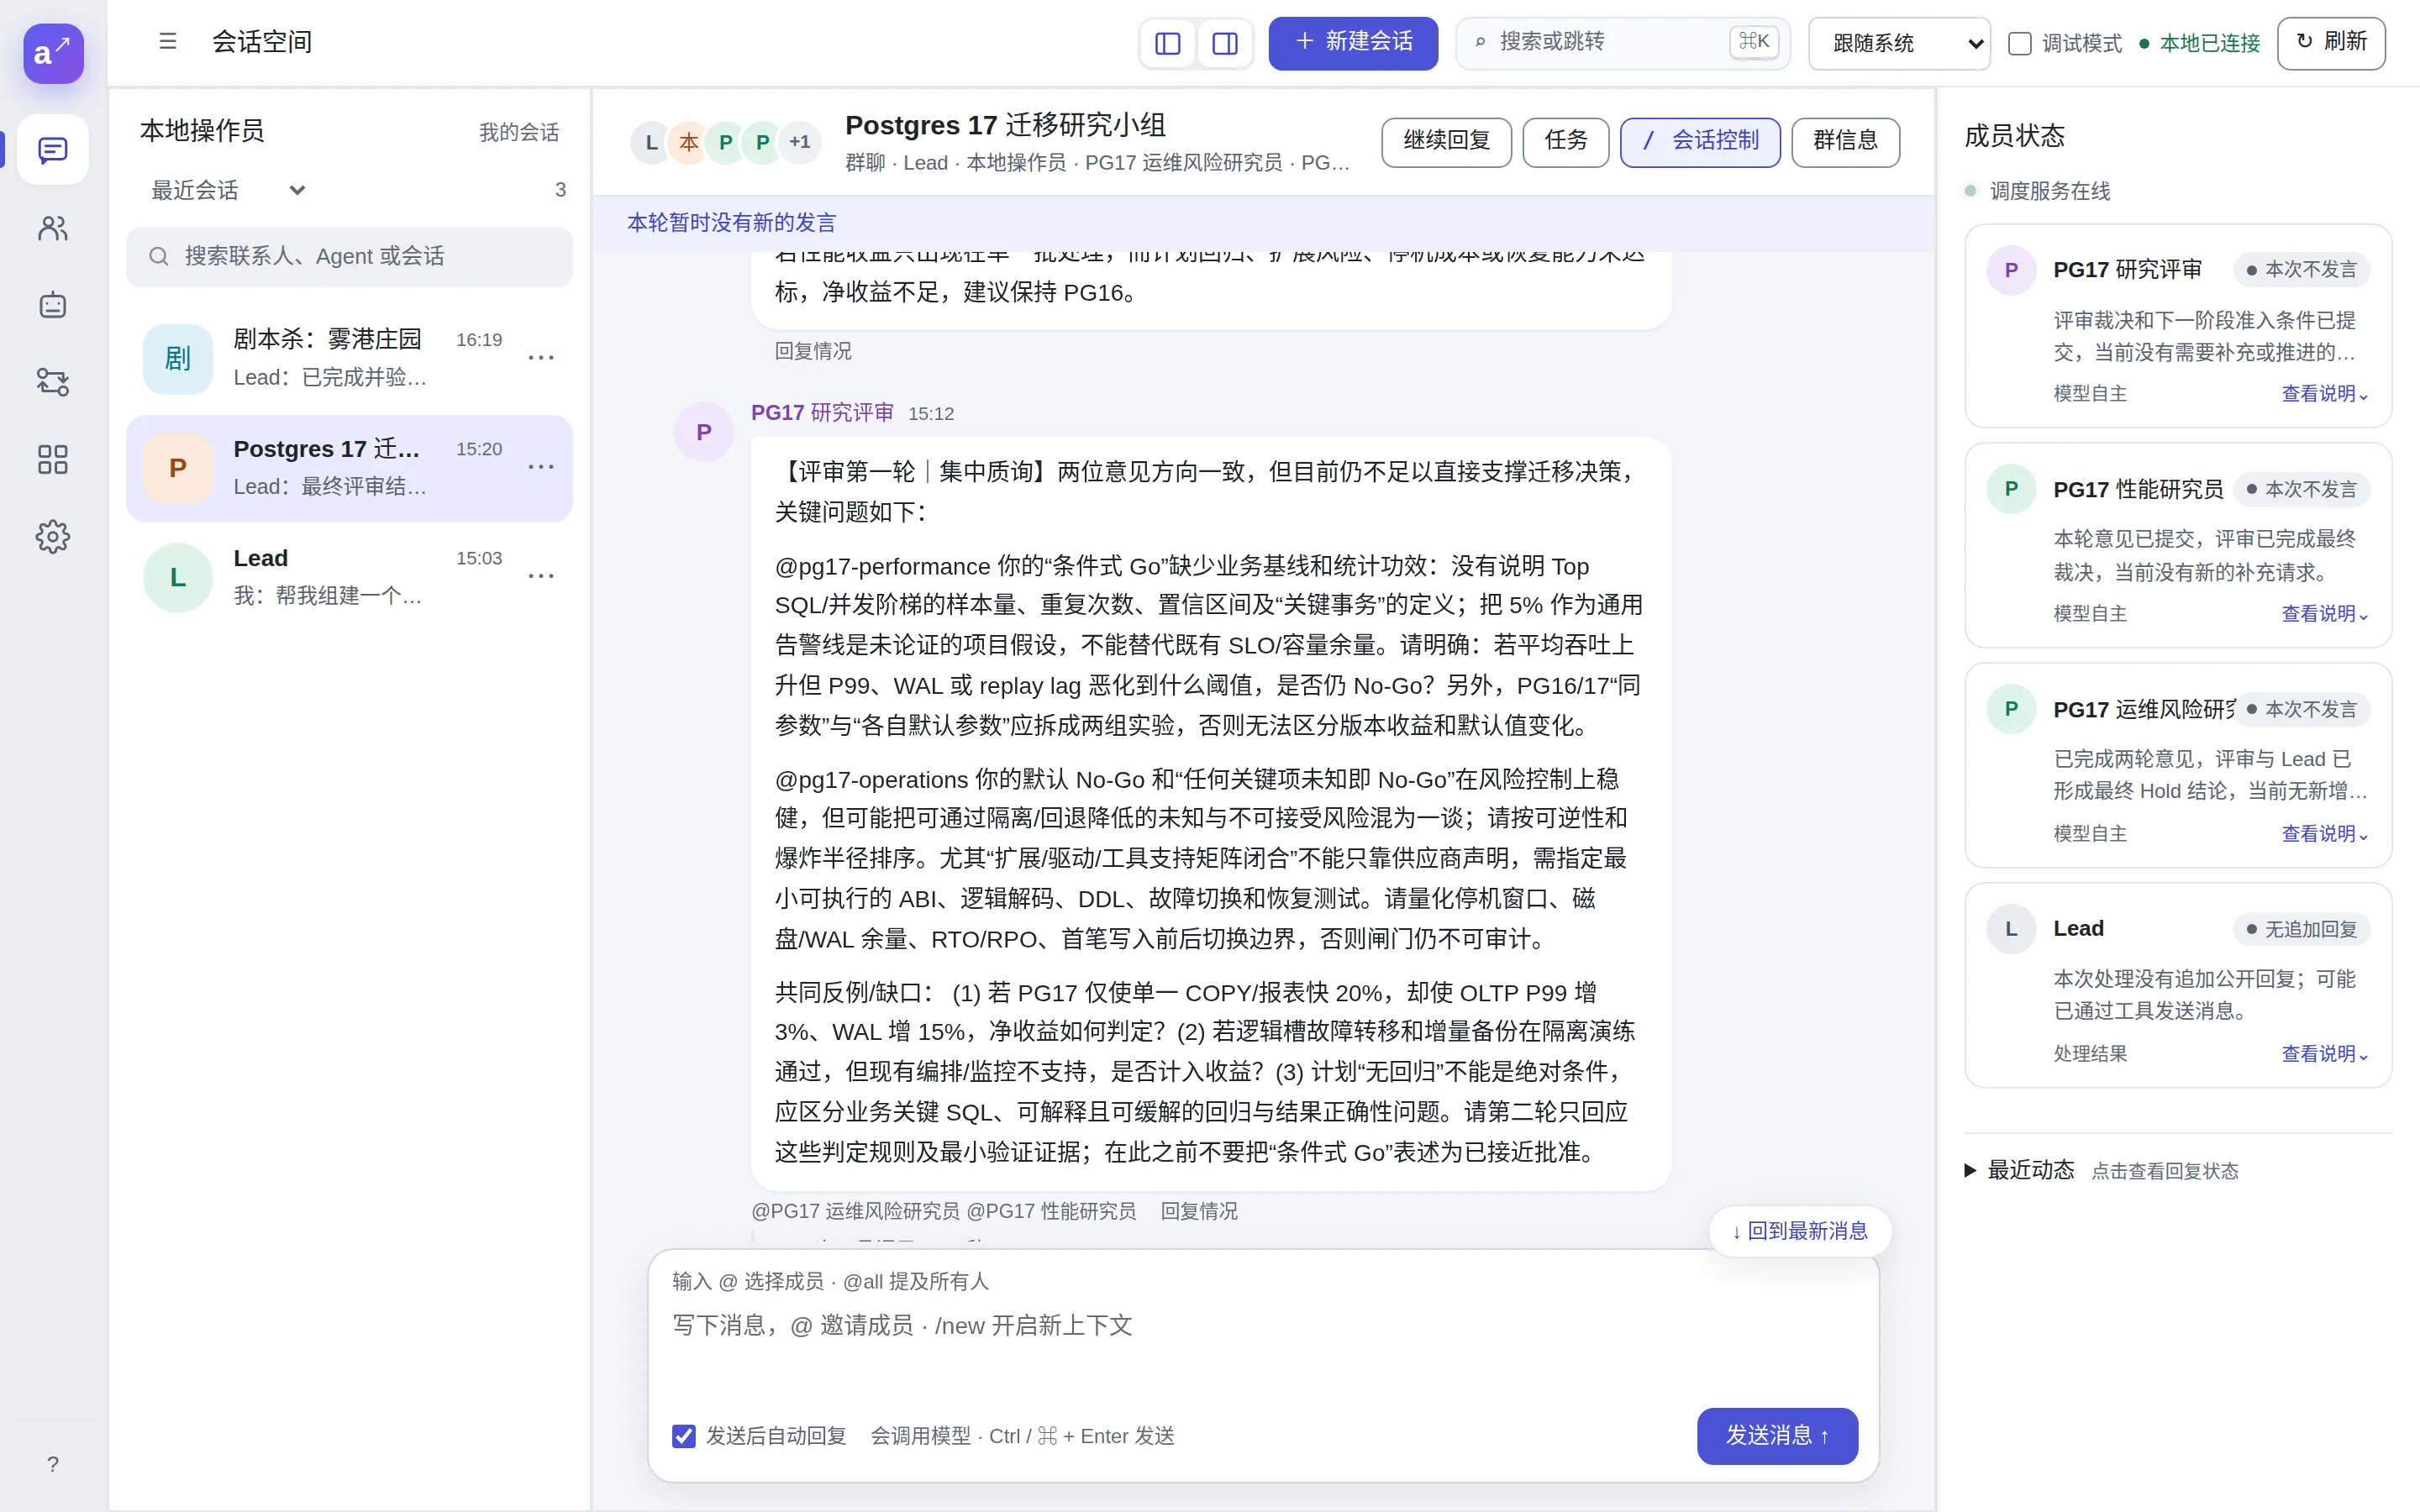The height and width of the screenshot is (1512, 2420).
Task: Expand 查看说明 for PG17 运维风险研究员
Action: tap(2324, 834)
